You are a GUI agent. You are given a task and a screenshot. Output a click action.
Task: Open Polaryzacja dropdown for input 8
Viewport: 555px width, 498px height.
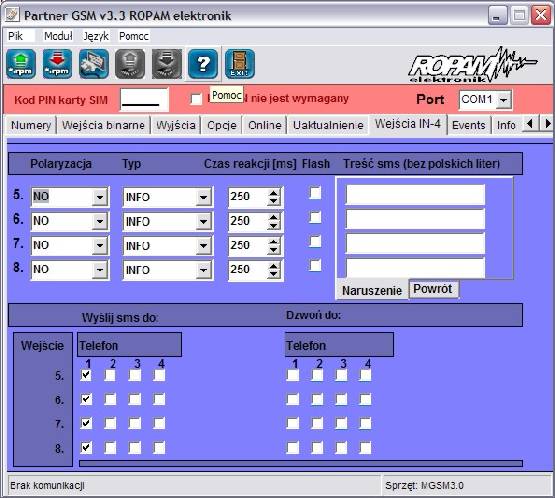pyautogui.click(x=100, y=270)
